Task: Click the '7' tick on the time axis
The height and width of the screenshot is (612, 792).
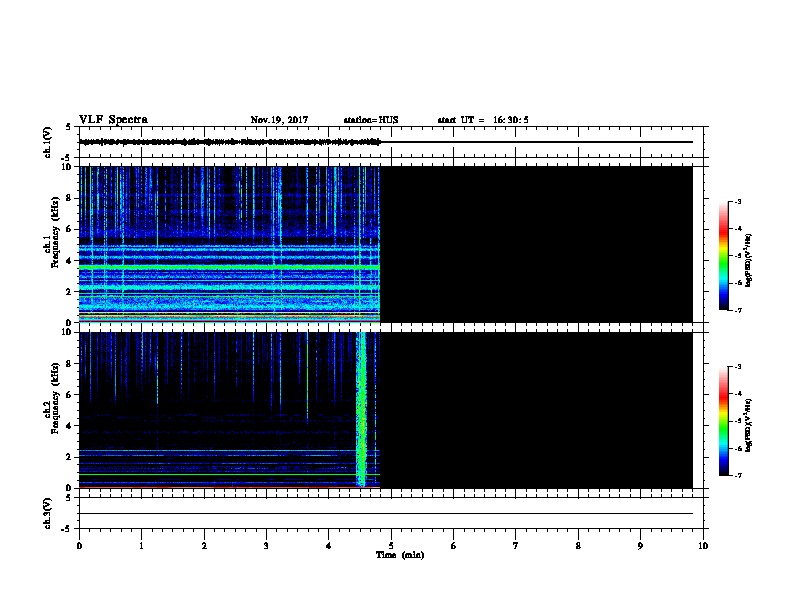Action: pyautogui.click(x=516, y=545)
